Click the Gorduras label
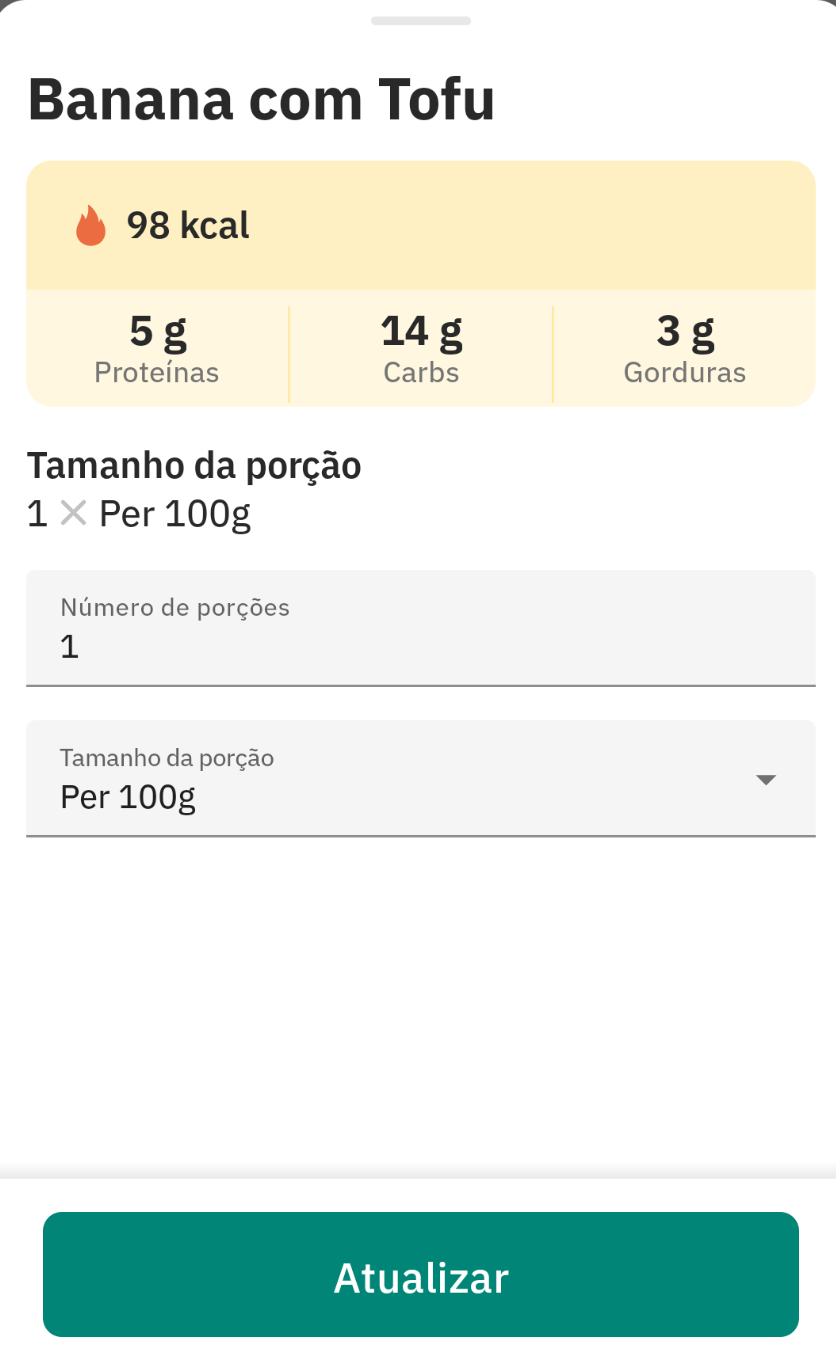 point(685,373)
